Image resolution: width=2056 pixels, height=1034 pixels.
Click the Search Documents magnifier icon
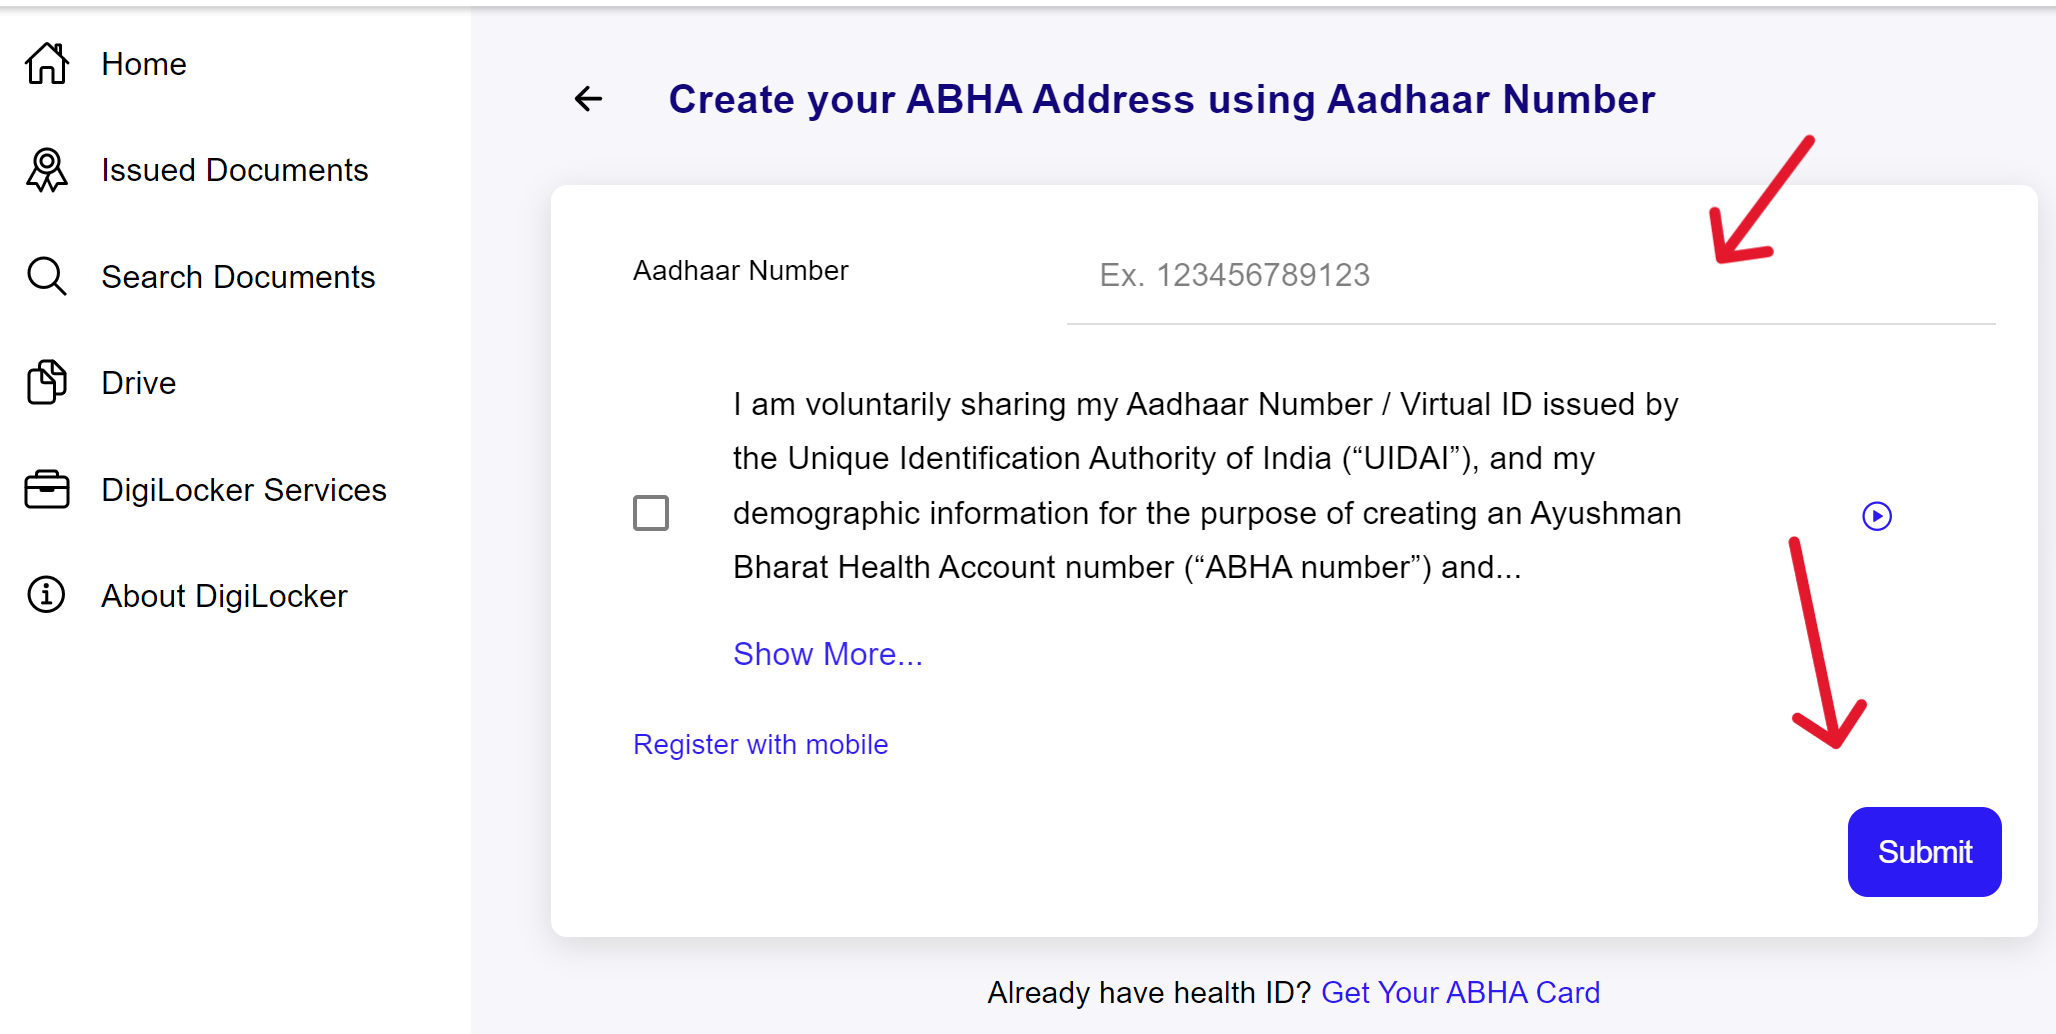point(45,276)
